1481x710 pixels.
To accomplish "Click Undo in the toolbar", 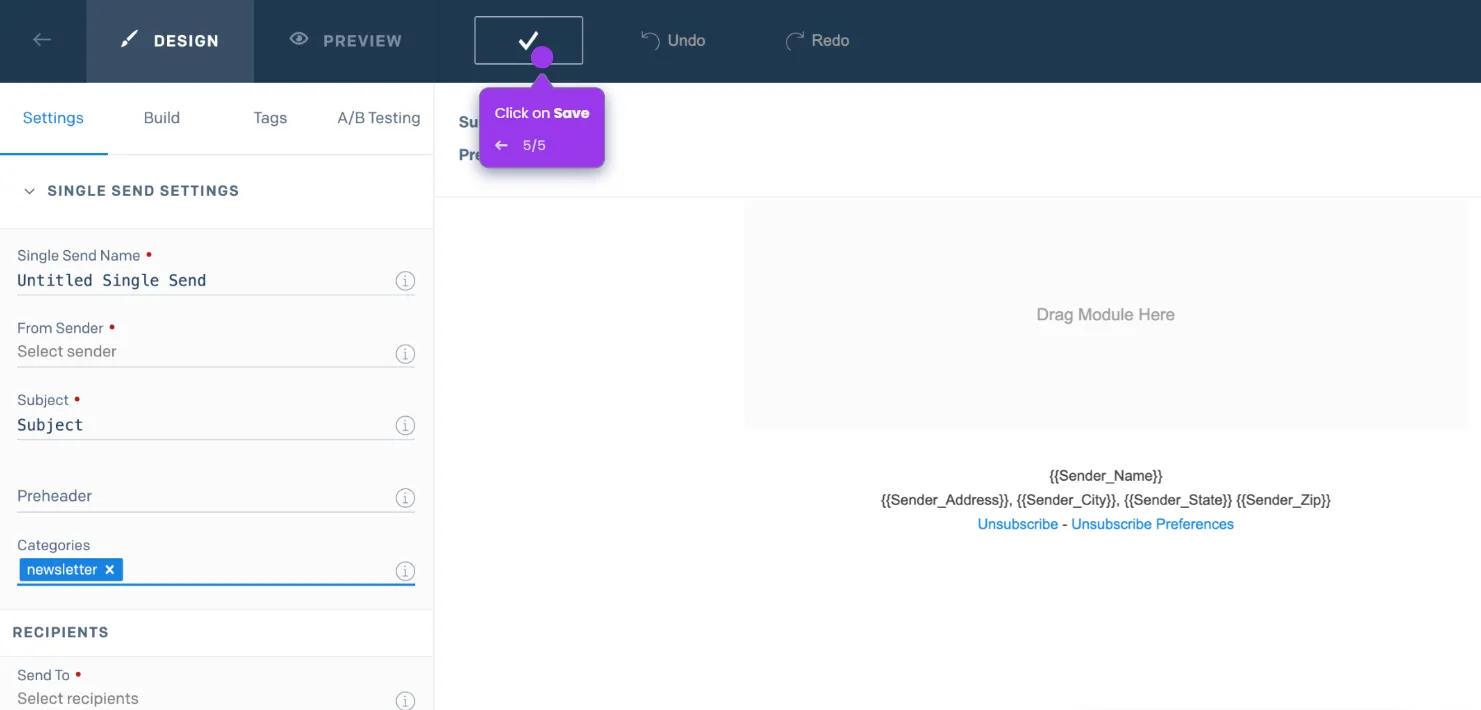I will (x=673, y=40).
